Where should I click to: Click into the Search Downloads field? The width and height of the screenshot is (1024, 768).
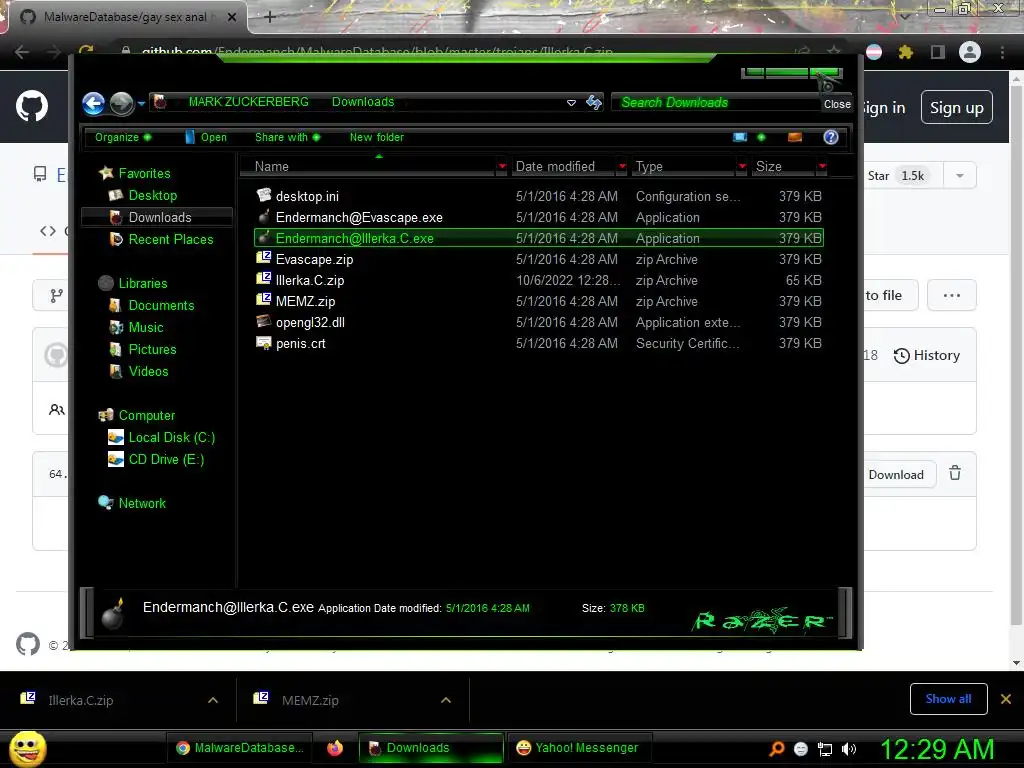[x=715, y=103]
